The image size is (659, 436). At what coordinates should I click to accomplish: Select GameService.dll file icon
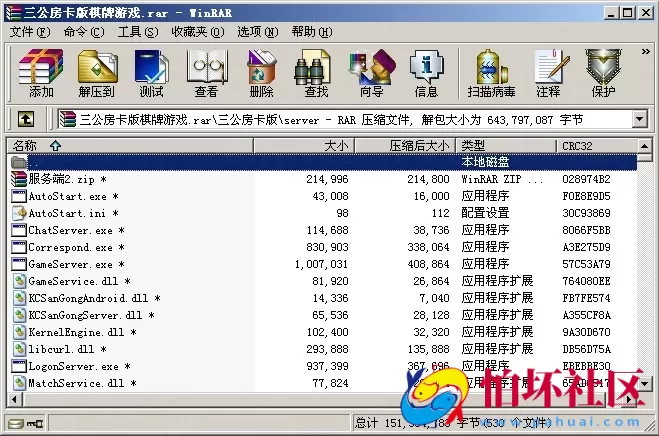(19, 281)
